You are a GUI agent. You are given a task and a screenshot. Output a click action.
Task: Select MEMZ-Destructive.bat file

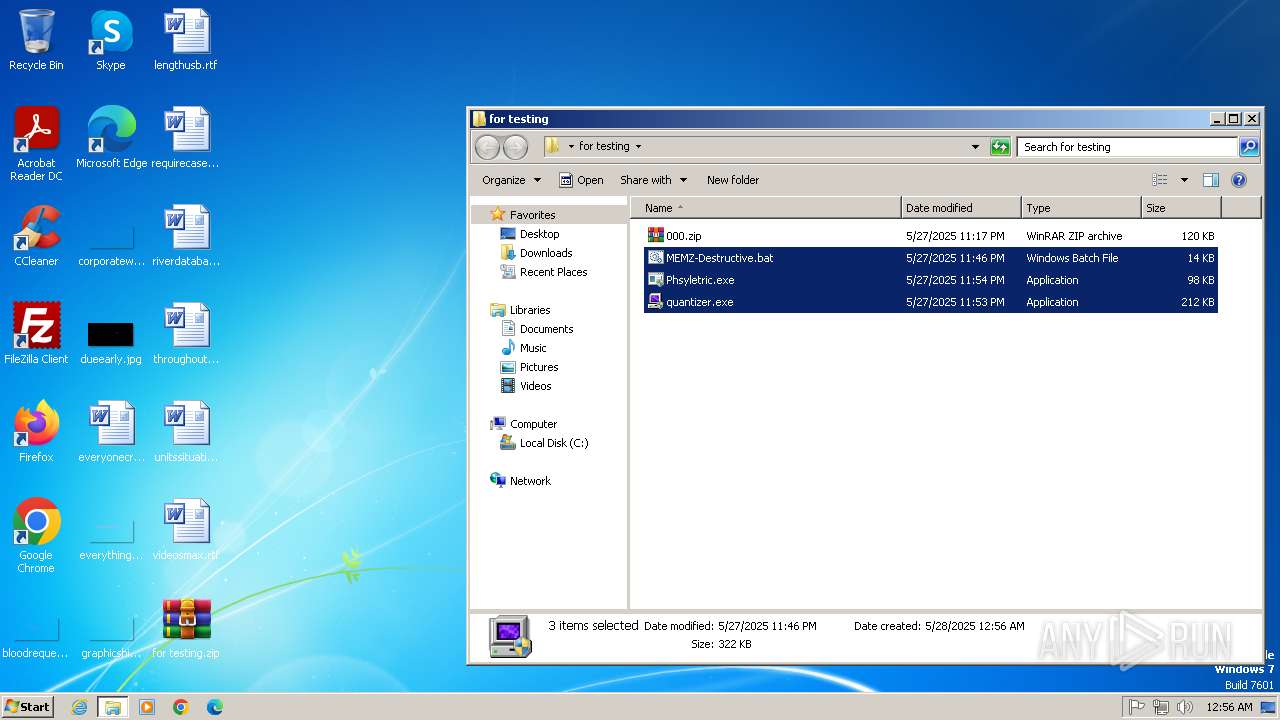click(931, 258)
